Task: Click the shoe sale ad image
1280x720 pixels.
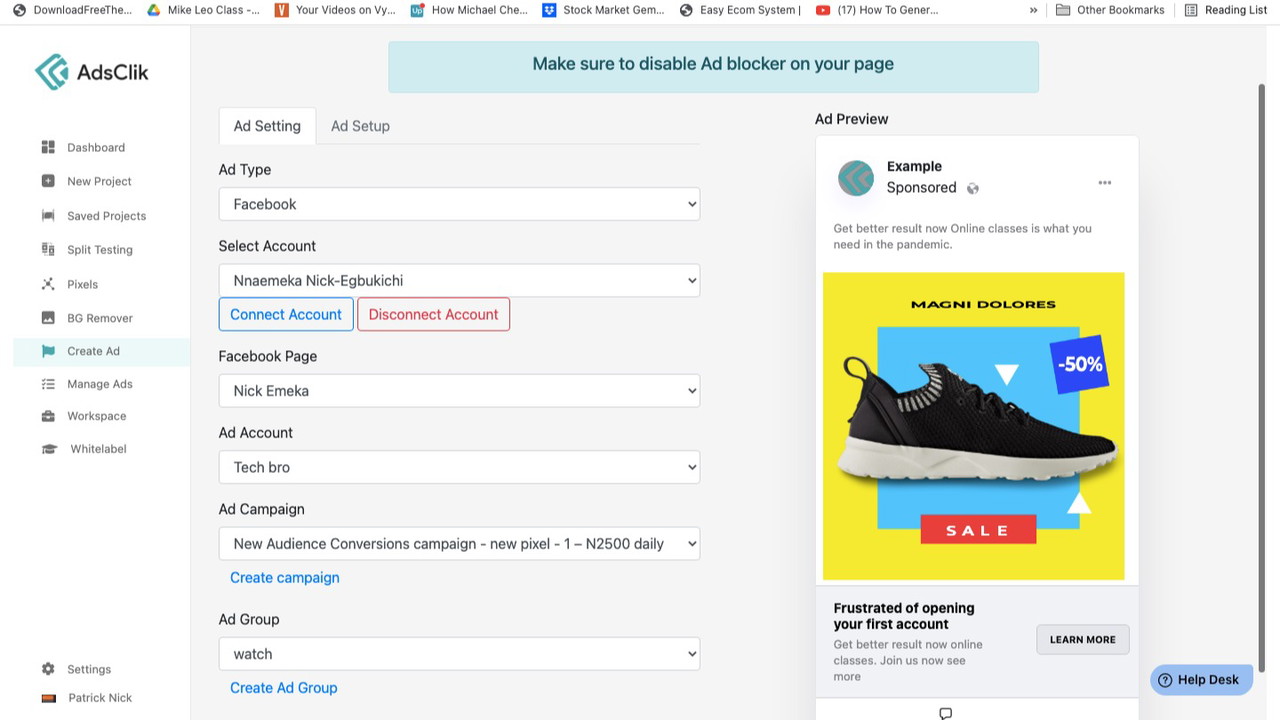Action: (974, 426)
